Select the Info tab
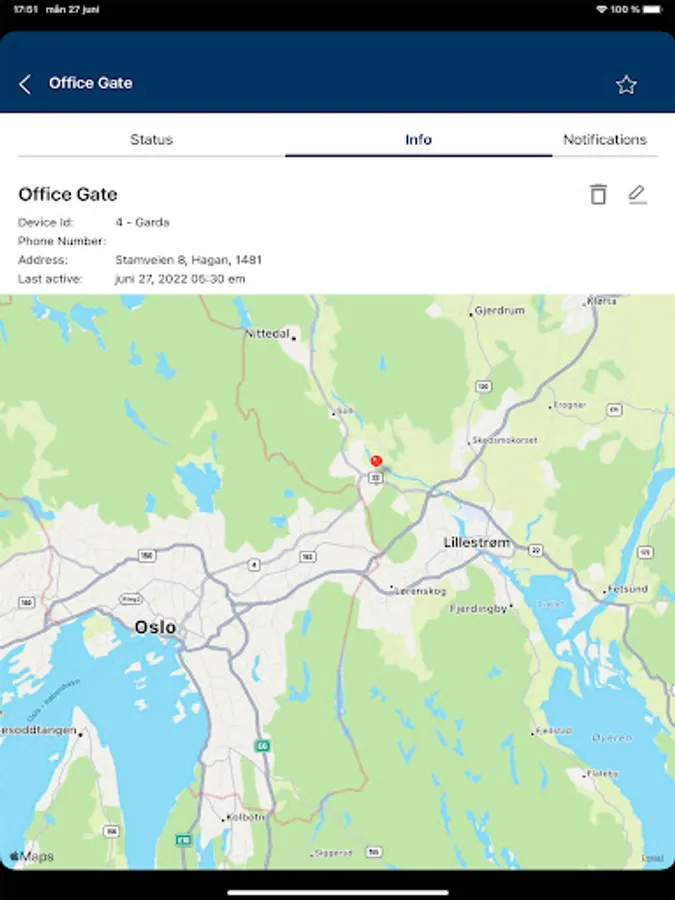Viewport: 675px width, 900px height. tap(418, 139)
